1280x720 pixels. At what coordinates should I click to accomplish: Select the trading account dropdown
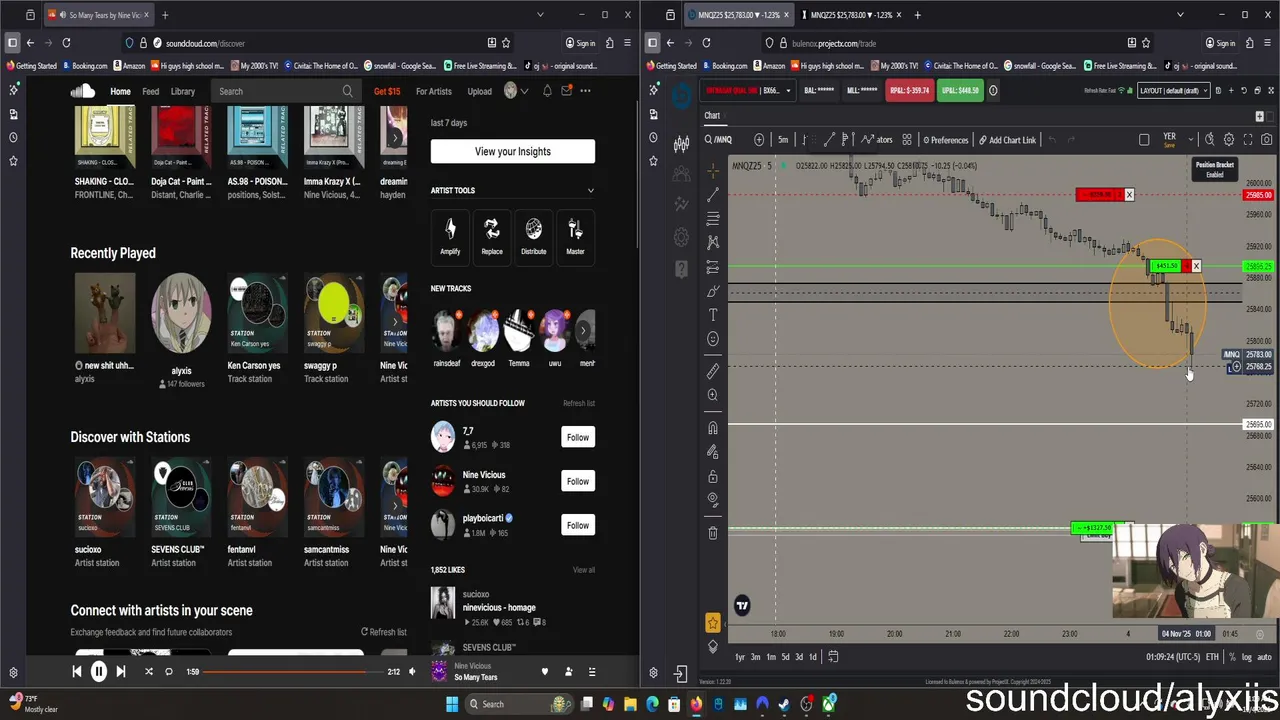[748, 90]
